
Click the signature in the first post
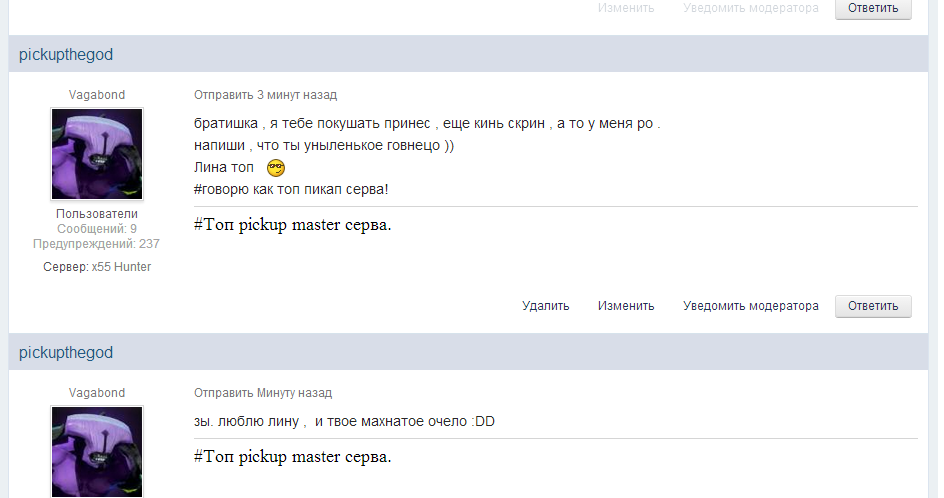click(293, 225)
